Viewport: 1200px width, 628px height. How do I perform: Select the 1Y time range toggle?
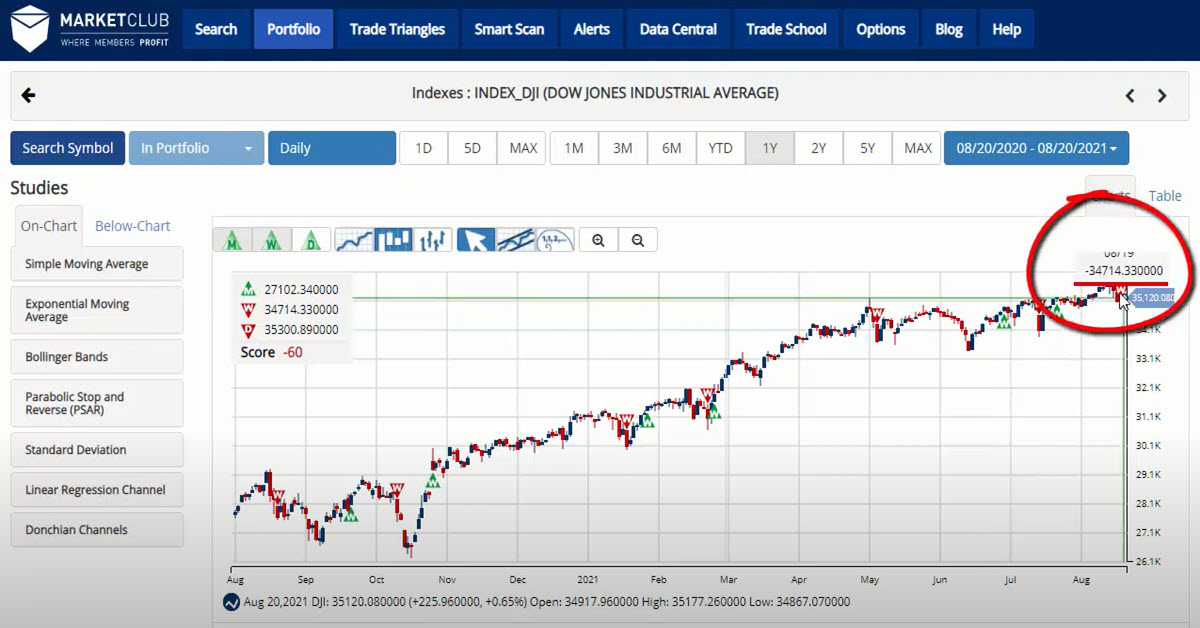click(x=770, y=147)
